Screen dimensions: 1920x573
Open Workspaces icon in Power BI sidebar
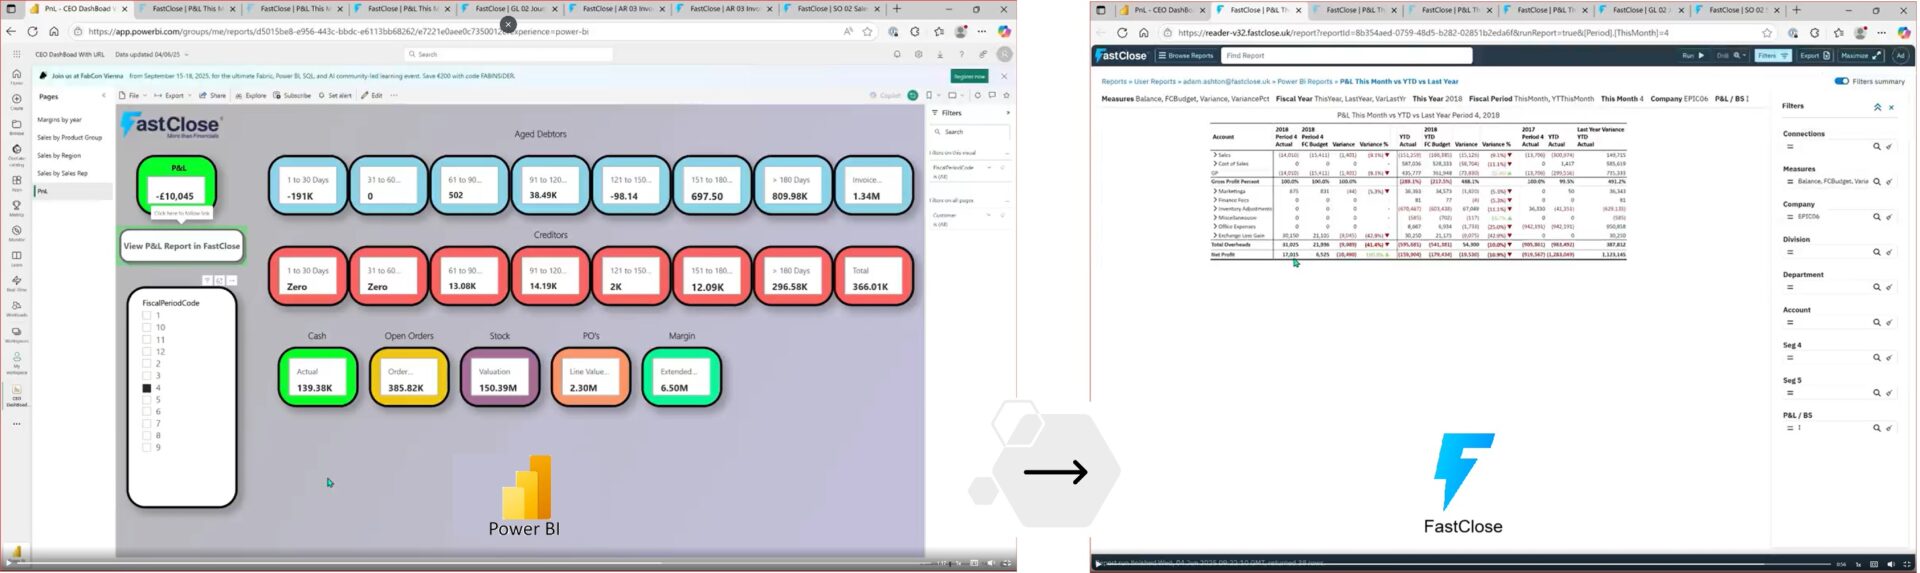(x=16, y=333)
